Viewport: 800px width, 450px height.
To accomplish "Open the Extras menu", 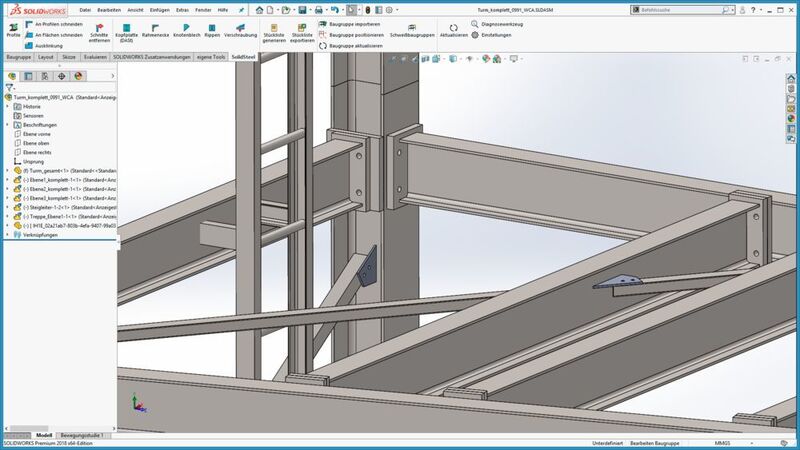I will point(182,10).
